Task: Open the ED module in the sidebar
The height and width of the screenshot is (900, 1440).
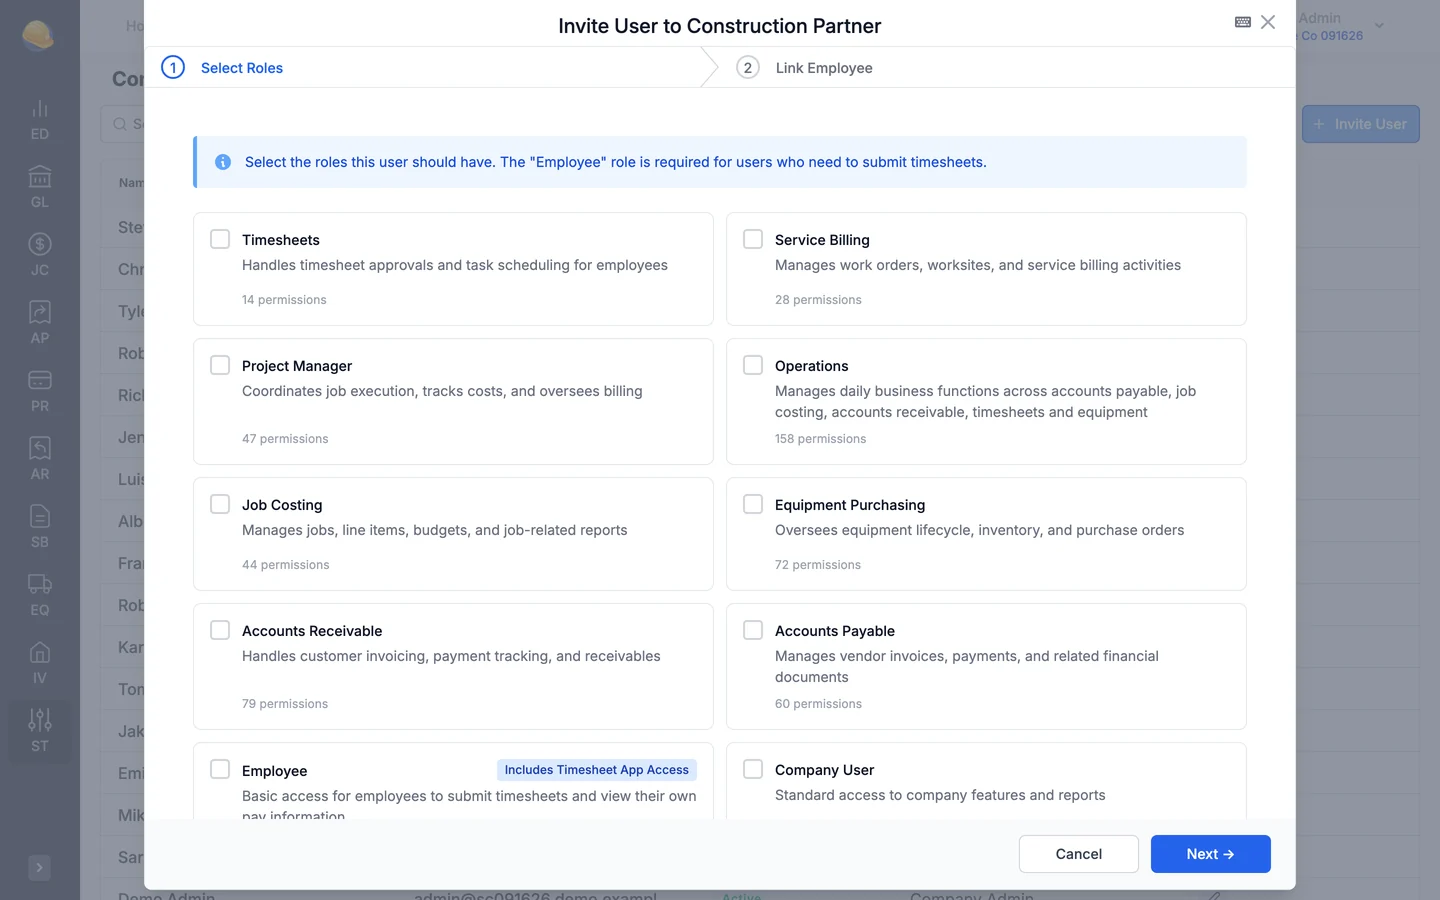Action: tap(40, 120)
